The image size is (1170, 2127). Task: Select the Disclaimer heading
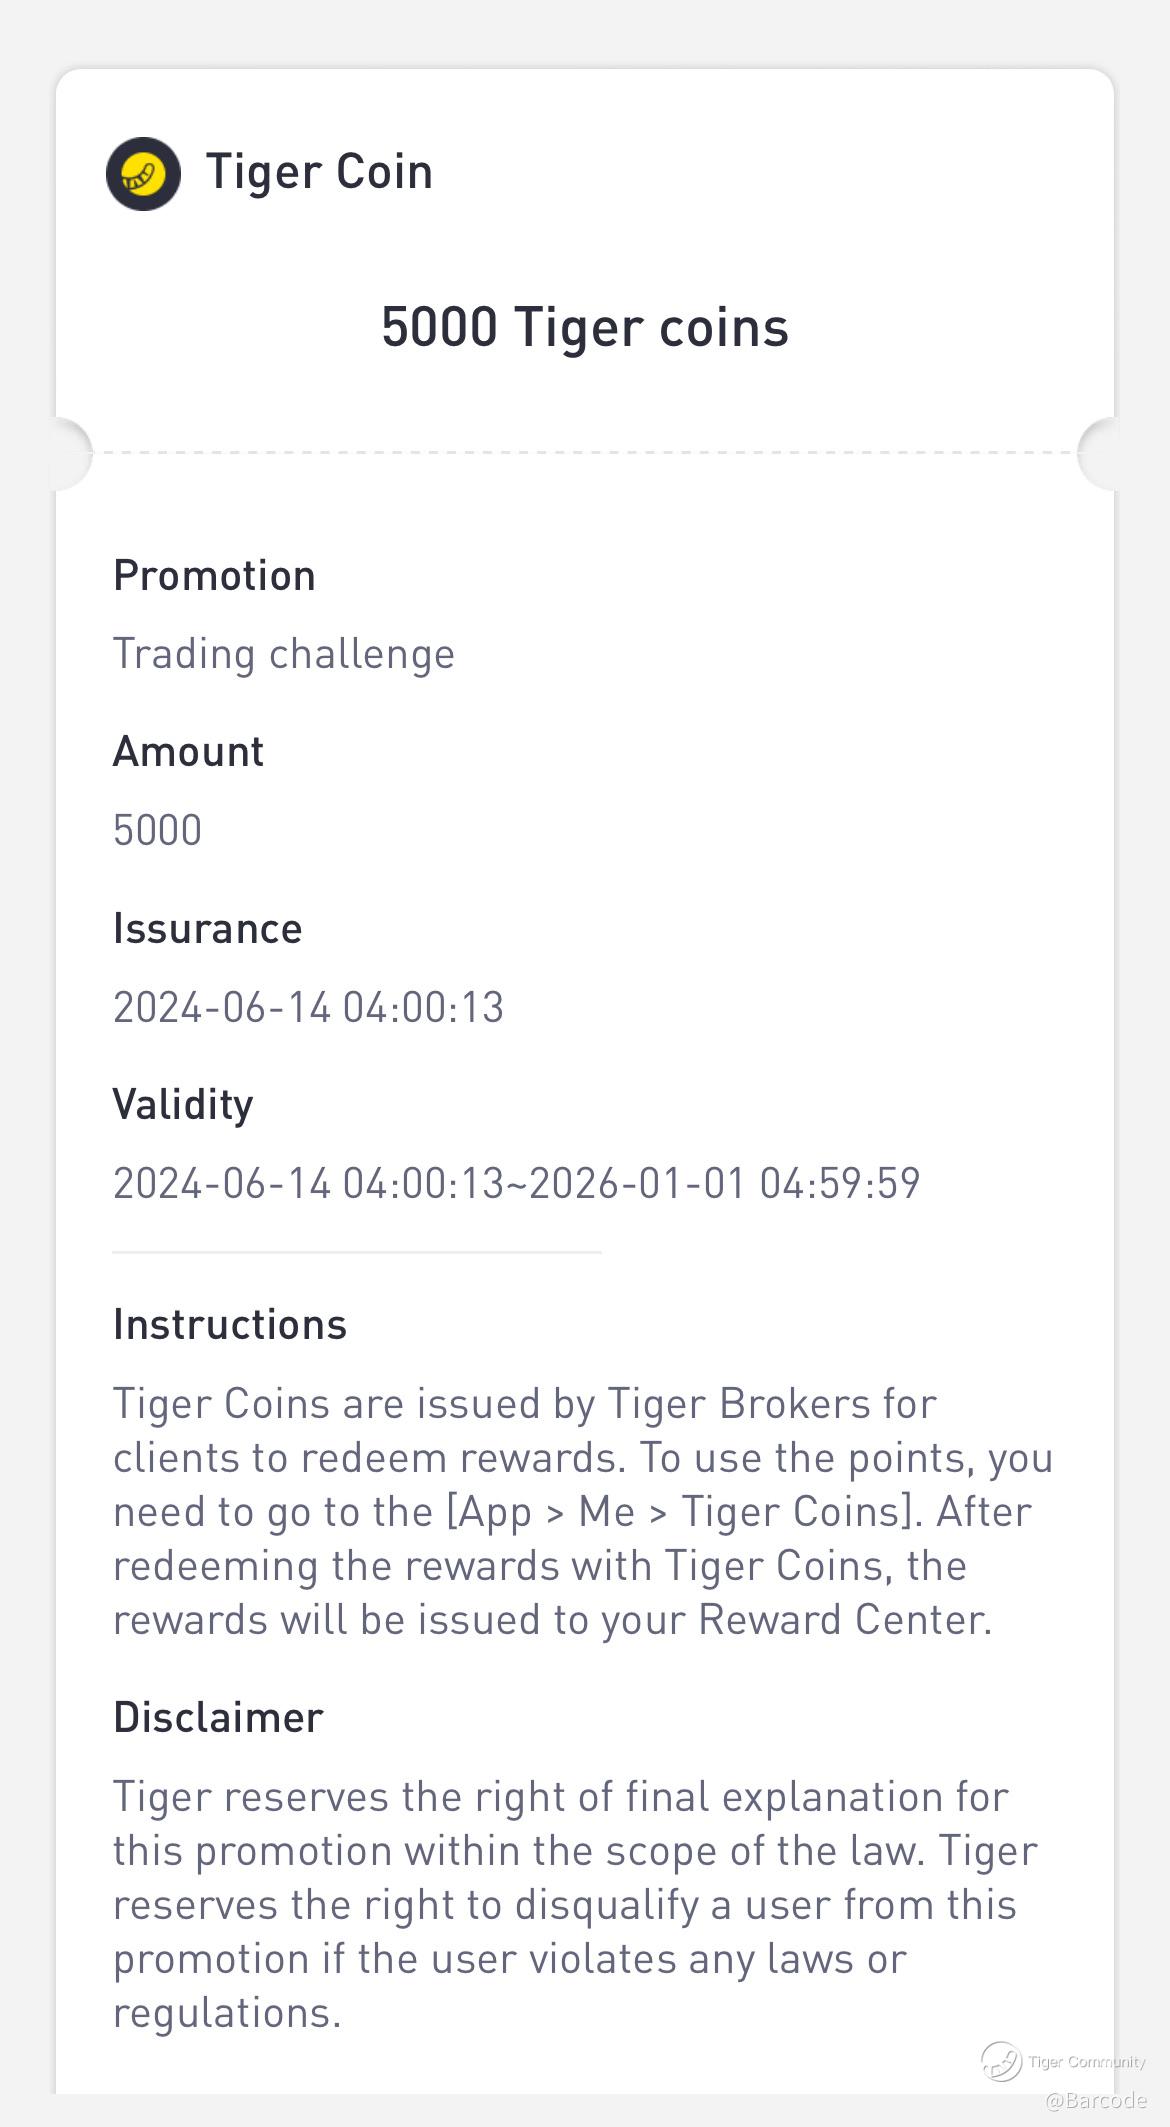point(218,1717)
